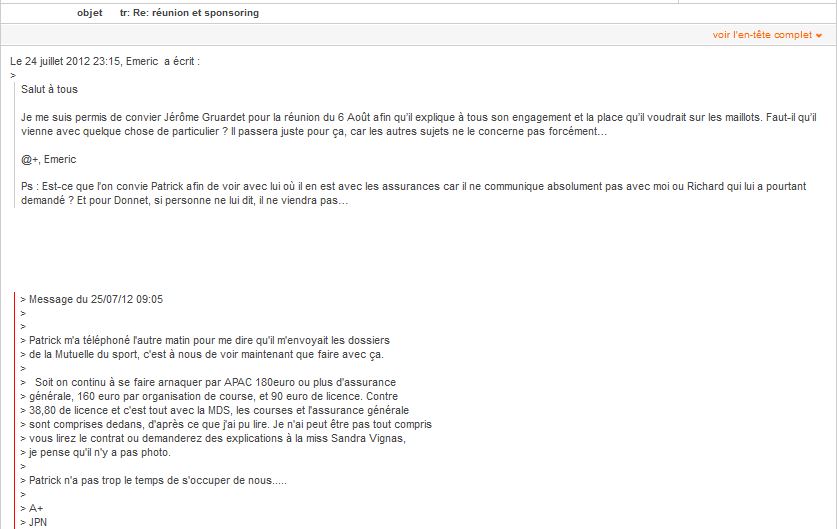This screenshot has height=529, width=837.
Task: Click the "Message du 25/07/12 09:05" line
Action: click(96, 299)
